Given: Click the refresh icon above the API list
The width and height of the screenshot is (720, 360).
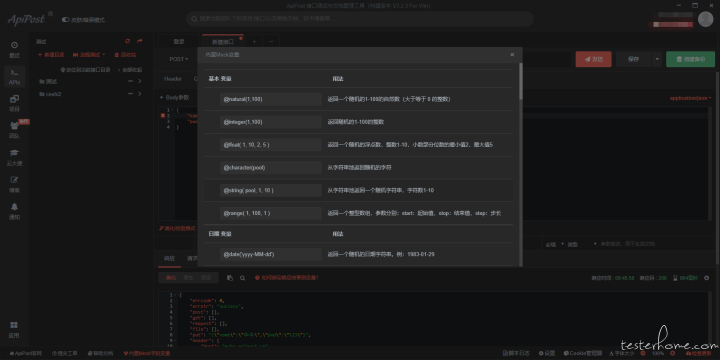Looking at the screenshot, I should click(x=128, y=41).
